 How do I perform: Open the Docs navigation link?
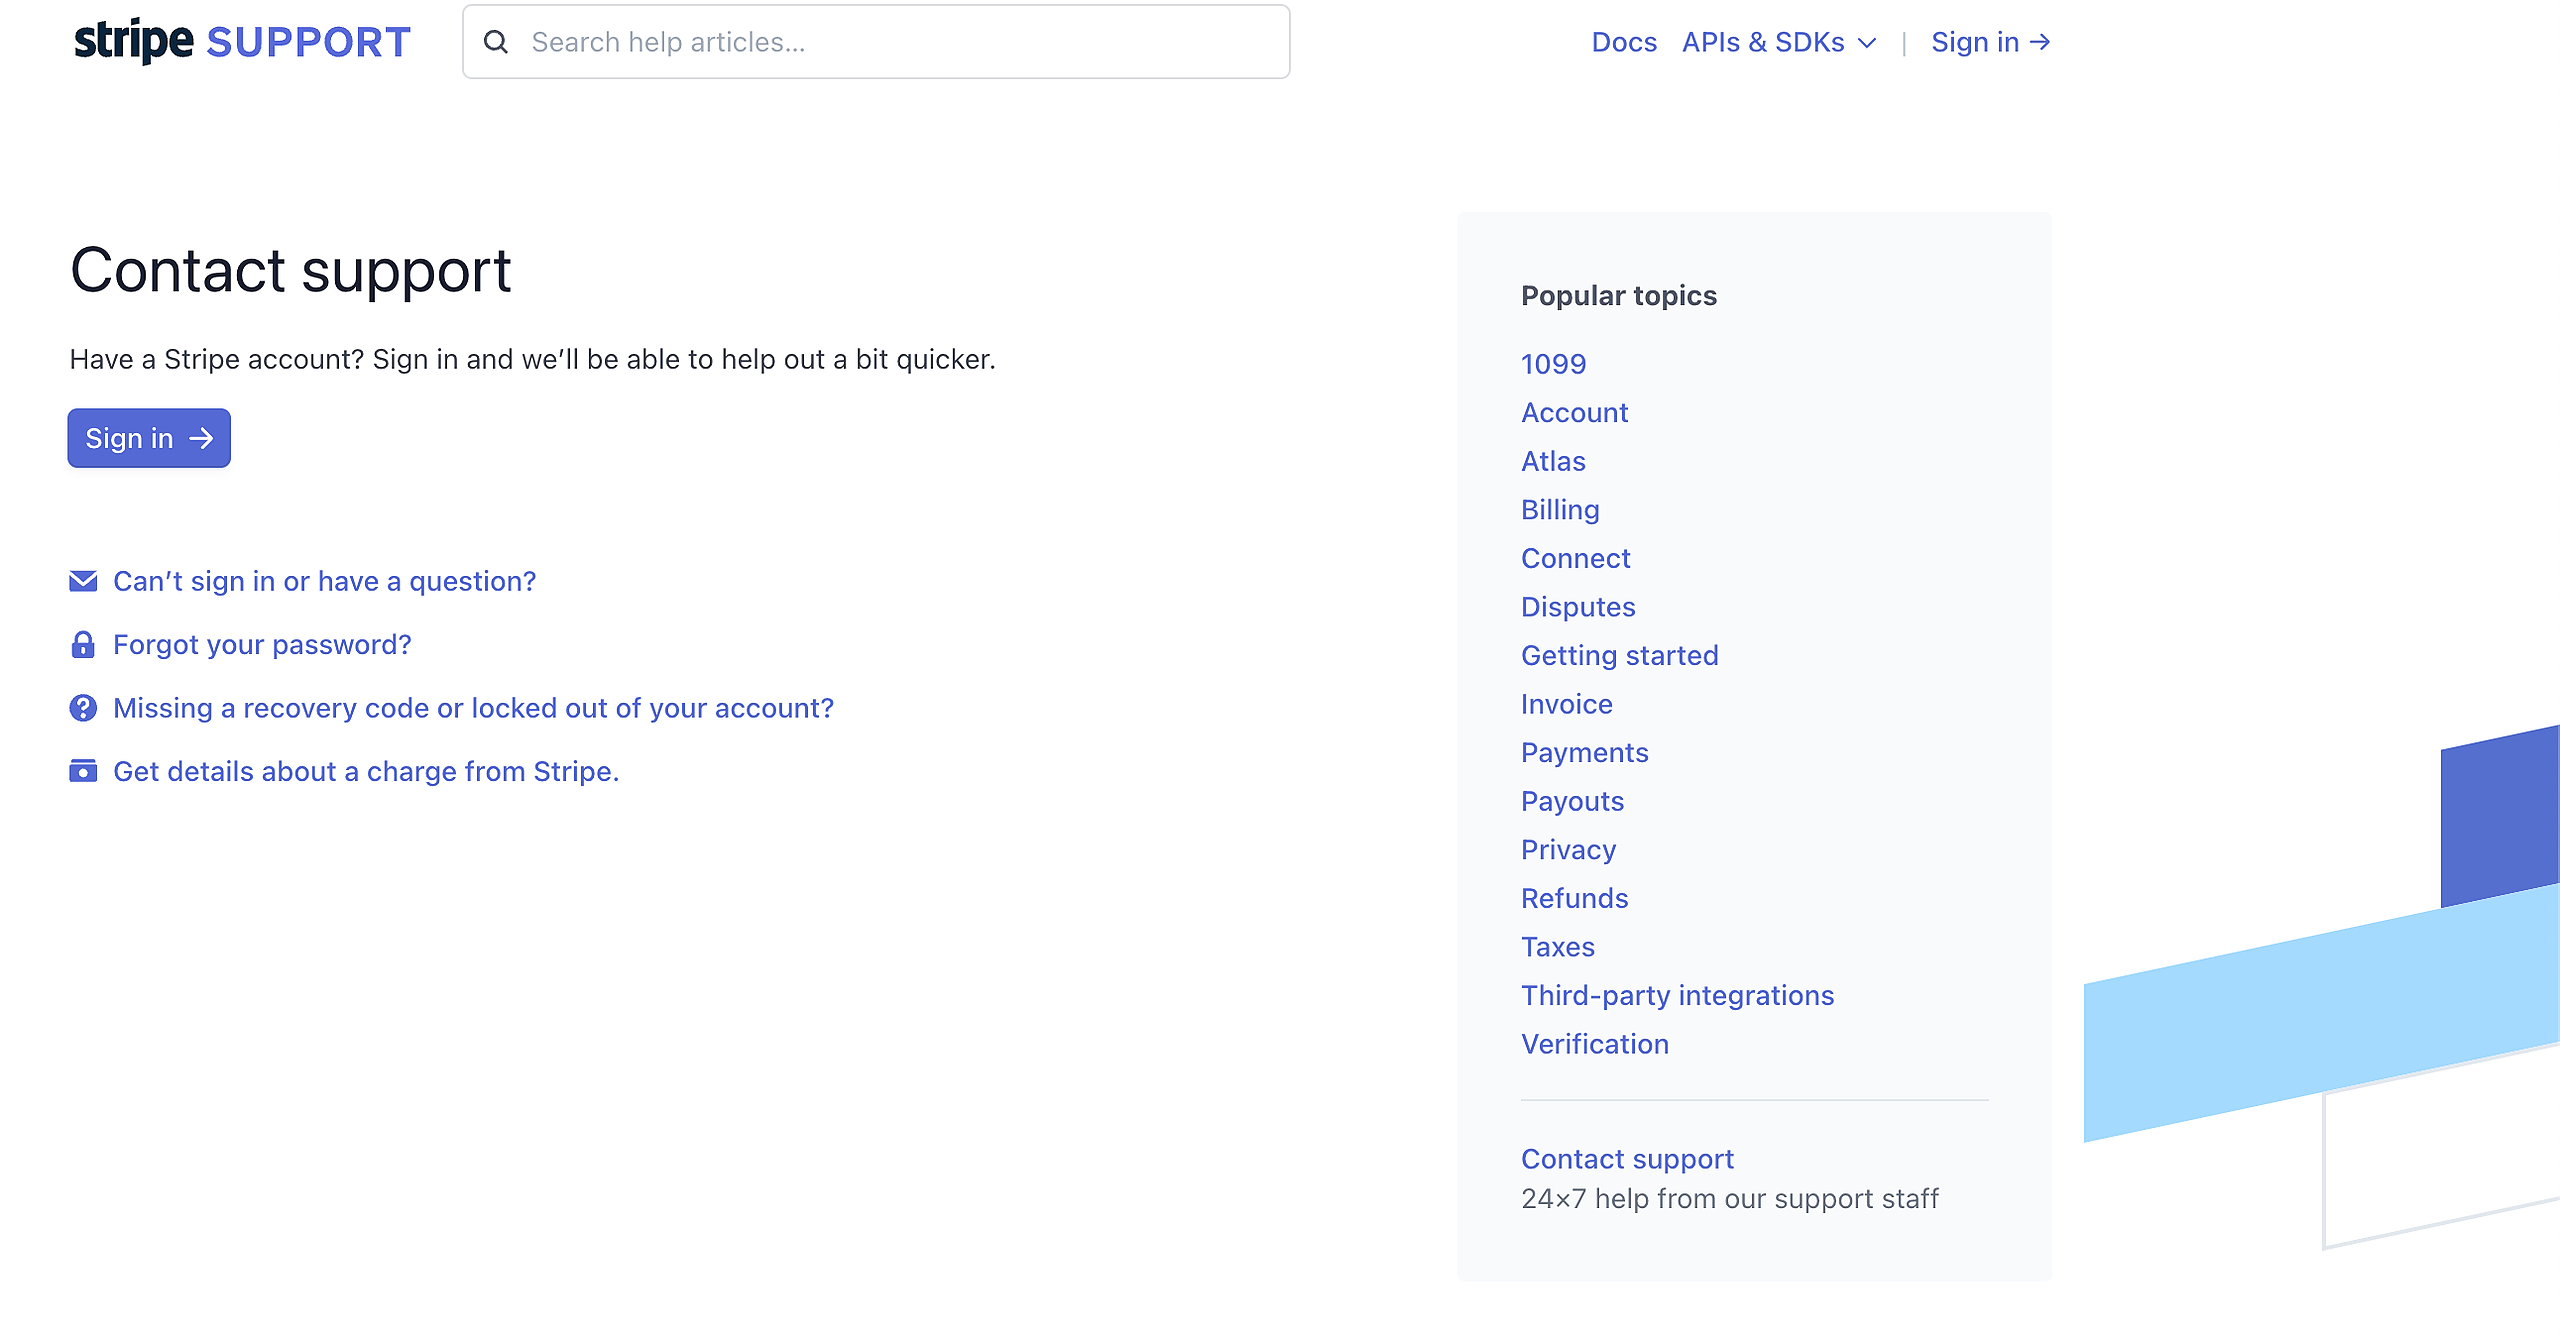(1624, 42)
